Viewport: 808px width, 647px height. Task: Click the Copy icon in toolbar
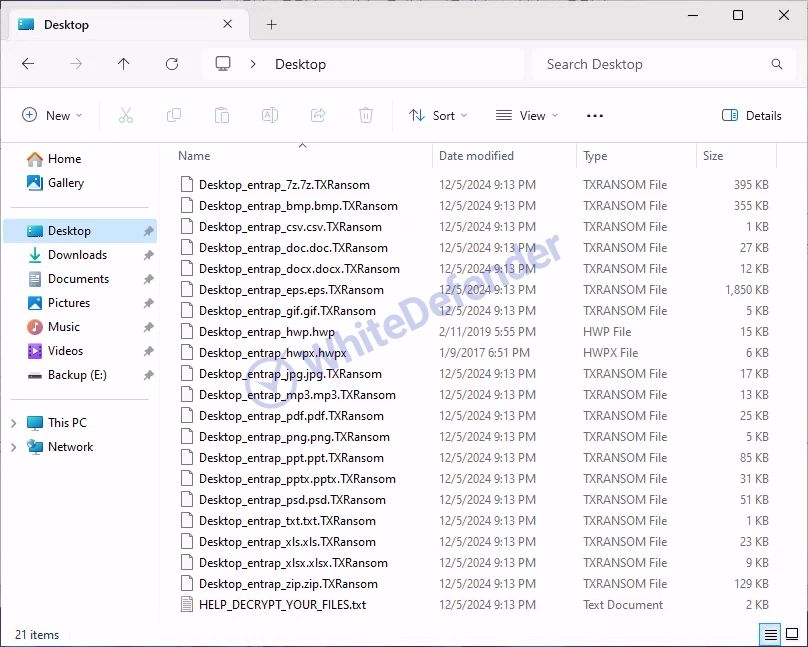174,115
